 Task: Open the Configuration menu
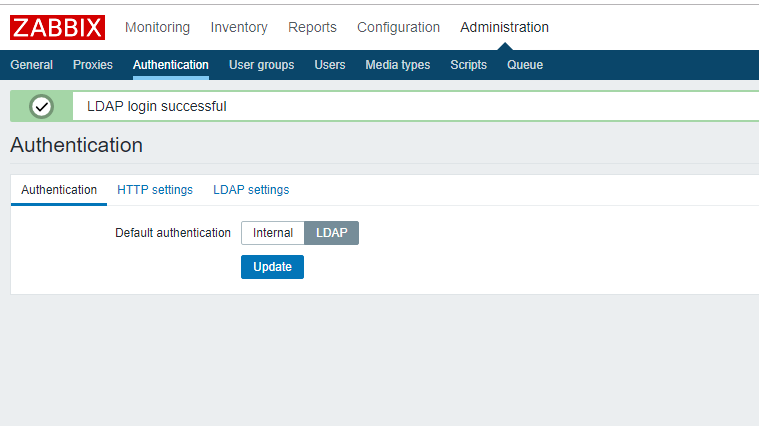(398, 27)
